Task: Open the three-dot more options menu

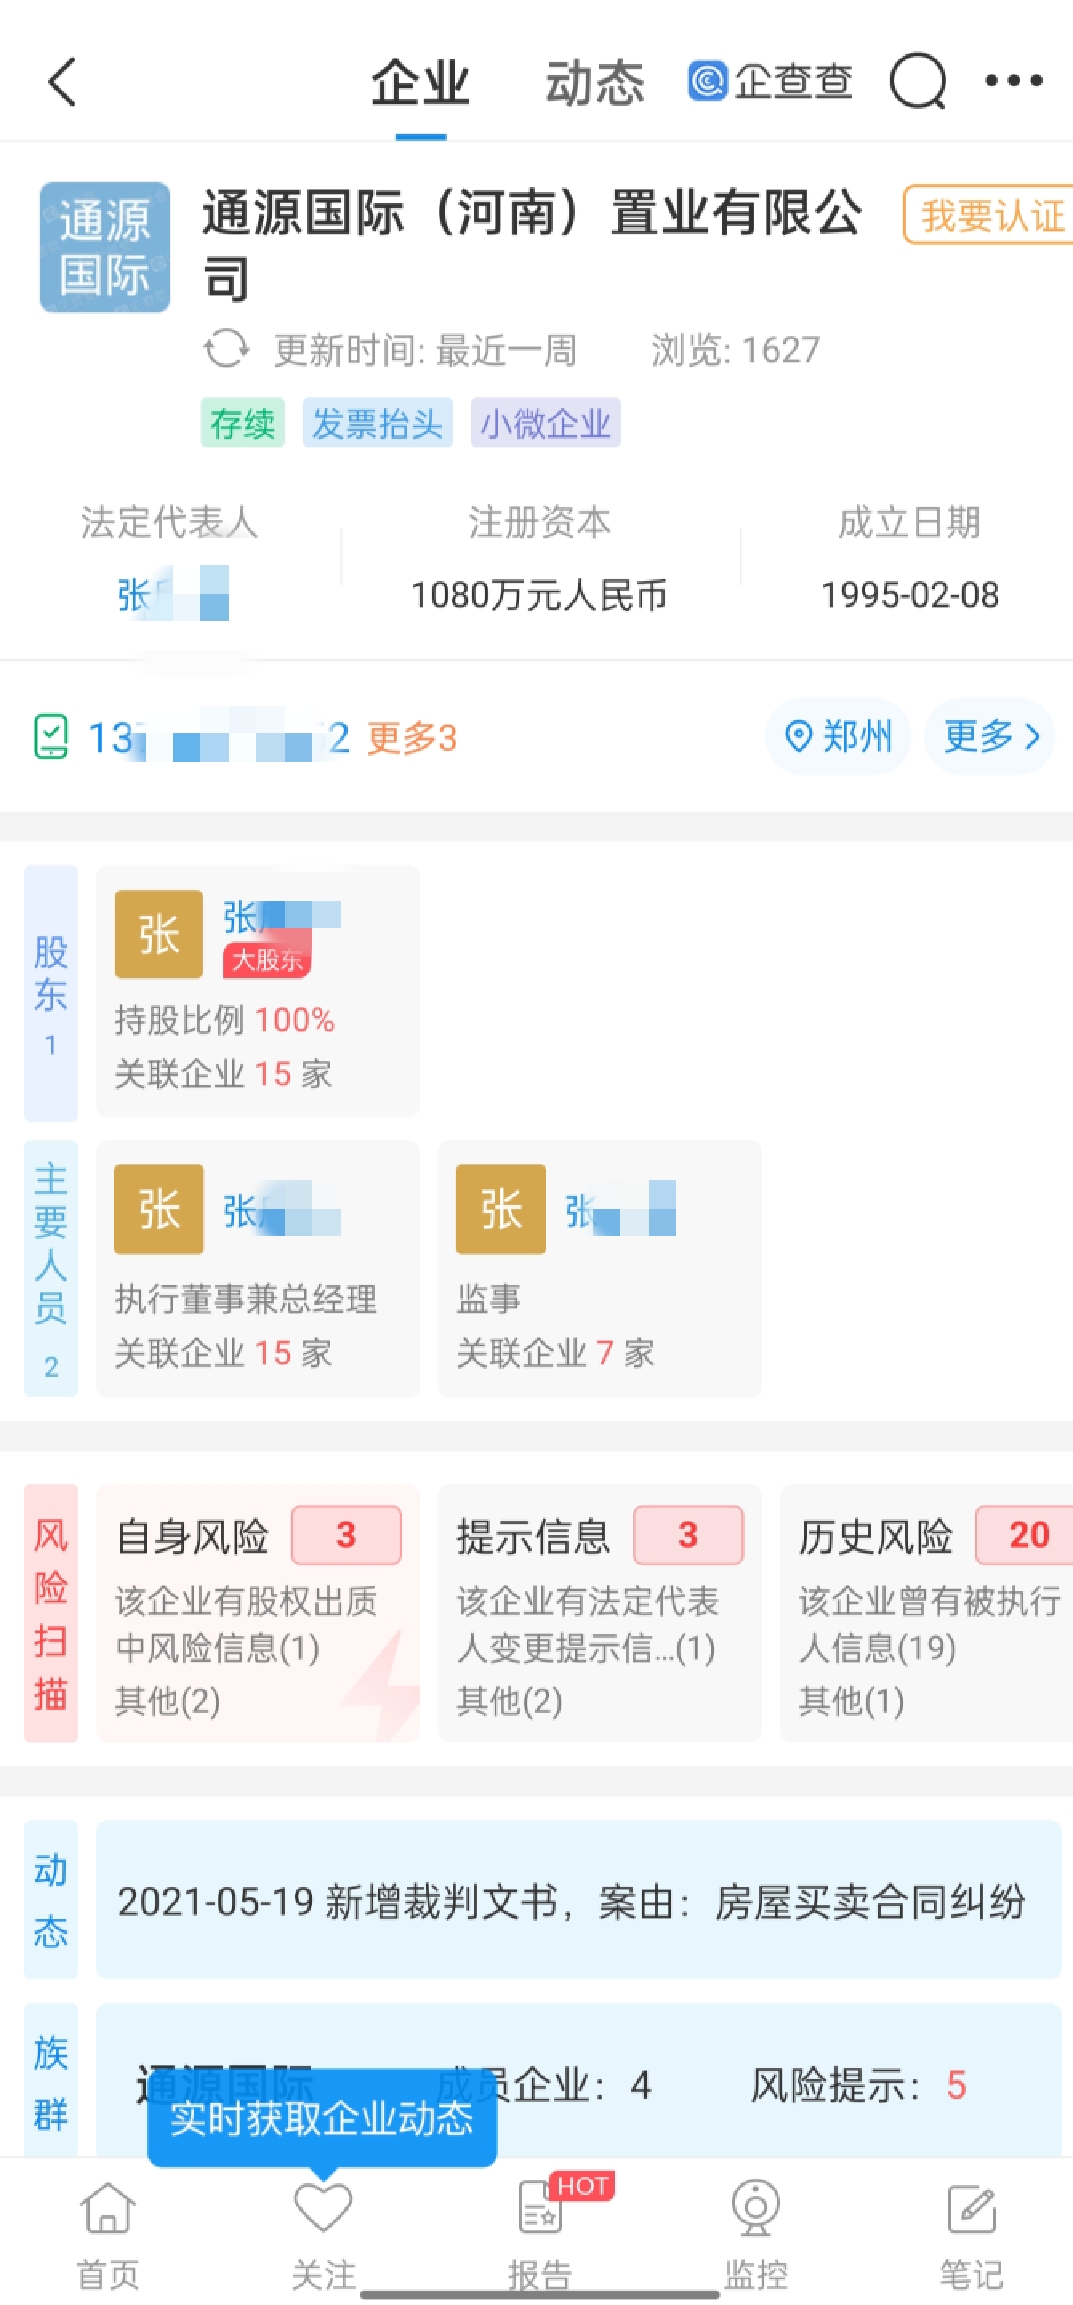Action: (x=1013, y=81)
